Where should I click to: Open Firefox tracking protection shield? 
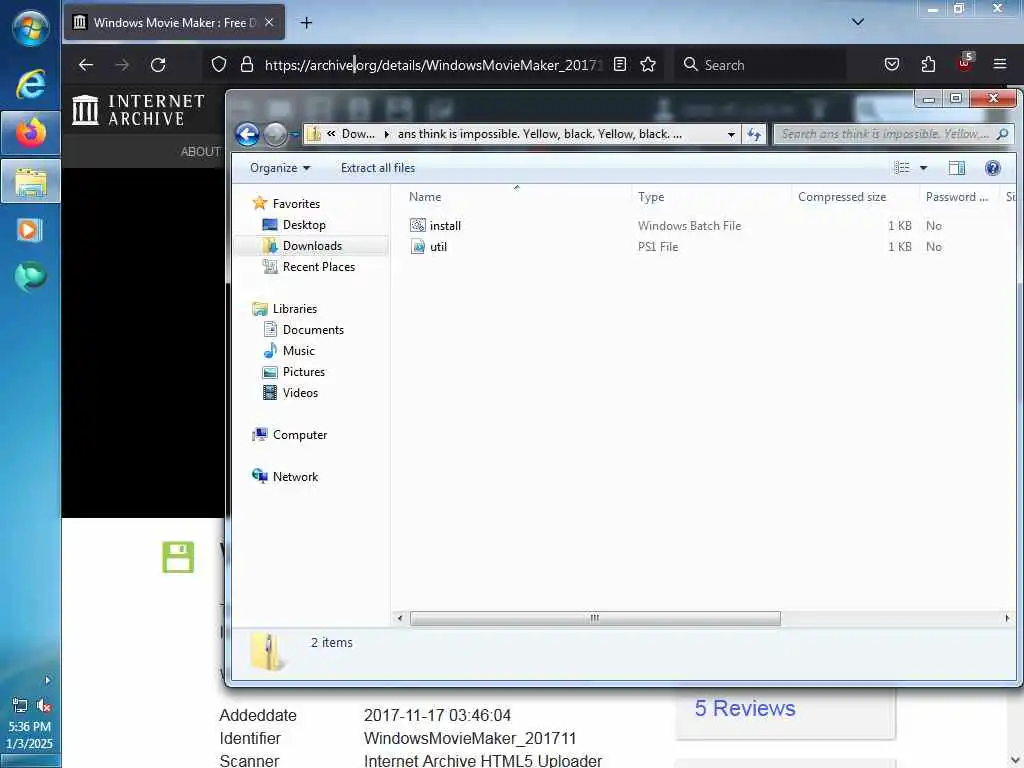click(x=219, y=65)
